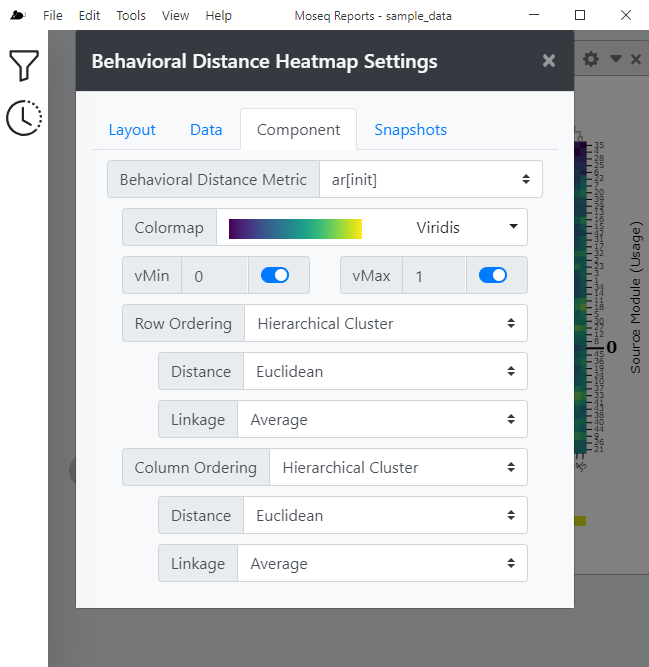Screen dimensions: 649x667
Task: Switch to the Snapshots tab
Action: [x=410, y=129]
